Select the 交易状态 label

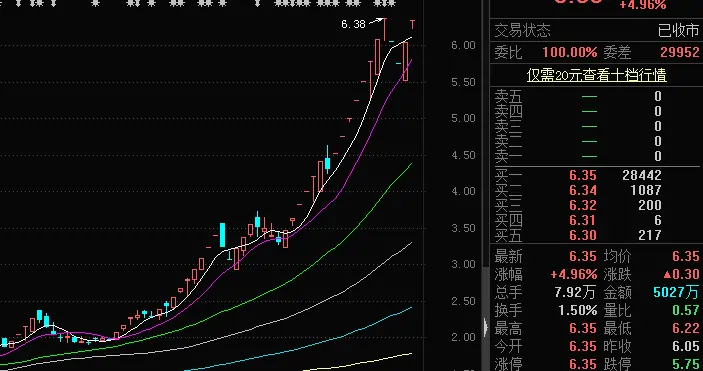click(x=522, y=31)
